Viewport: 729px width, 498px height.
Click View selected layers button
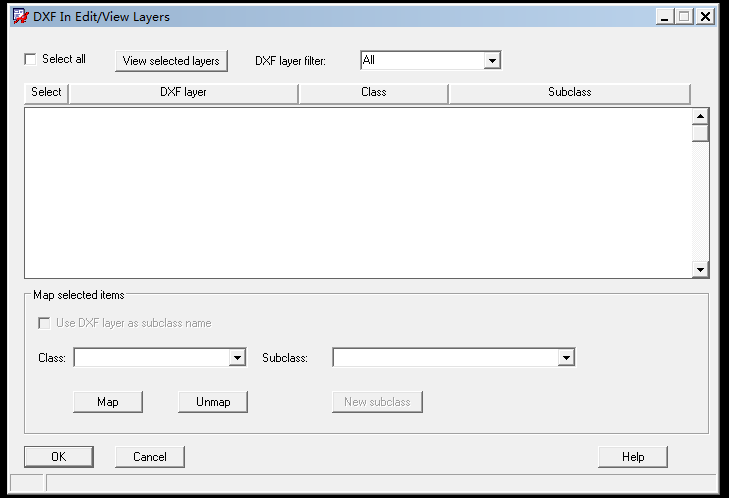[x=171, y=61]
